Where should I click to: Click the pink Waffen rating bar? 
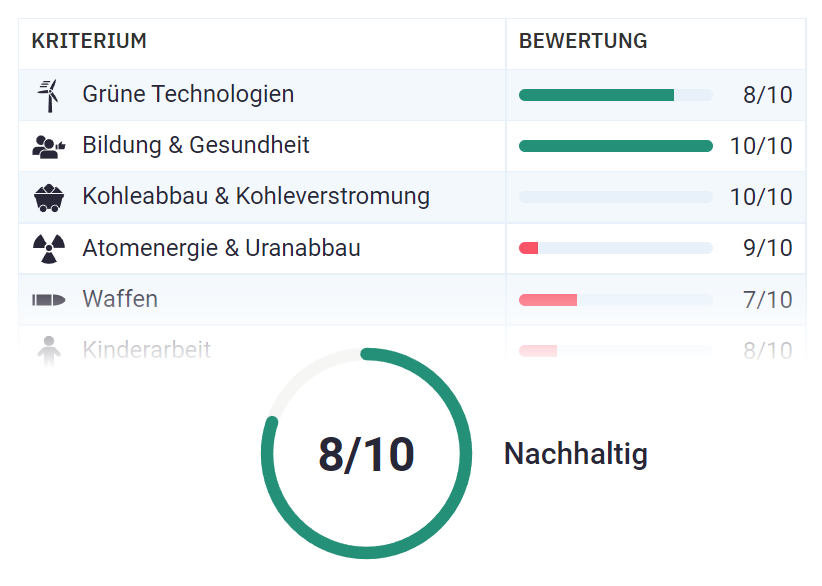[548, 299]
